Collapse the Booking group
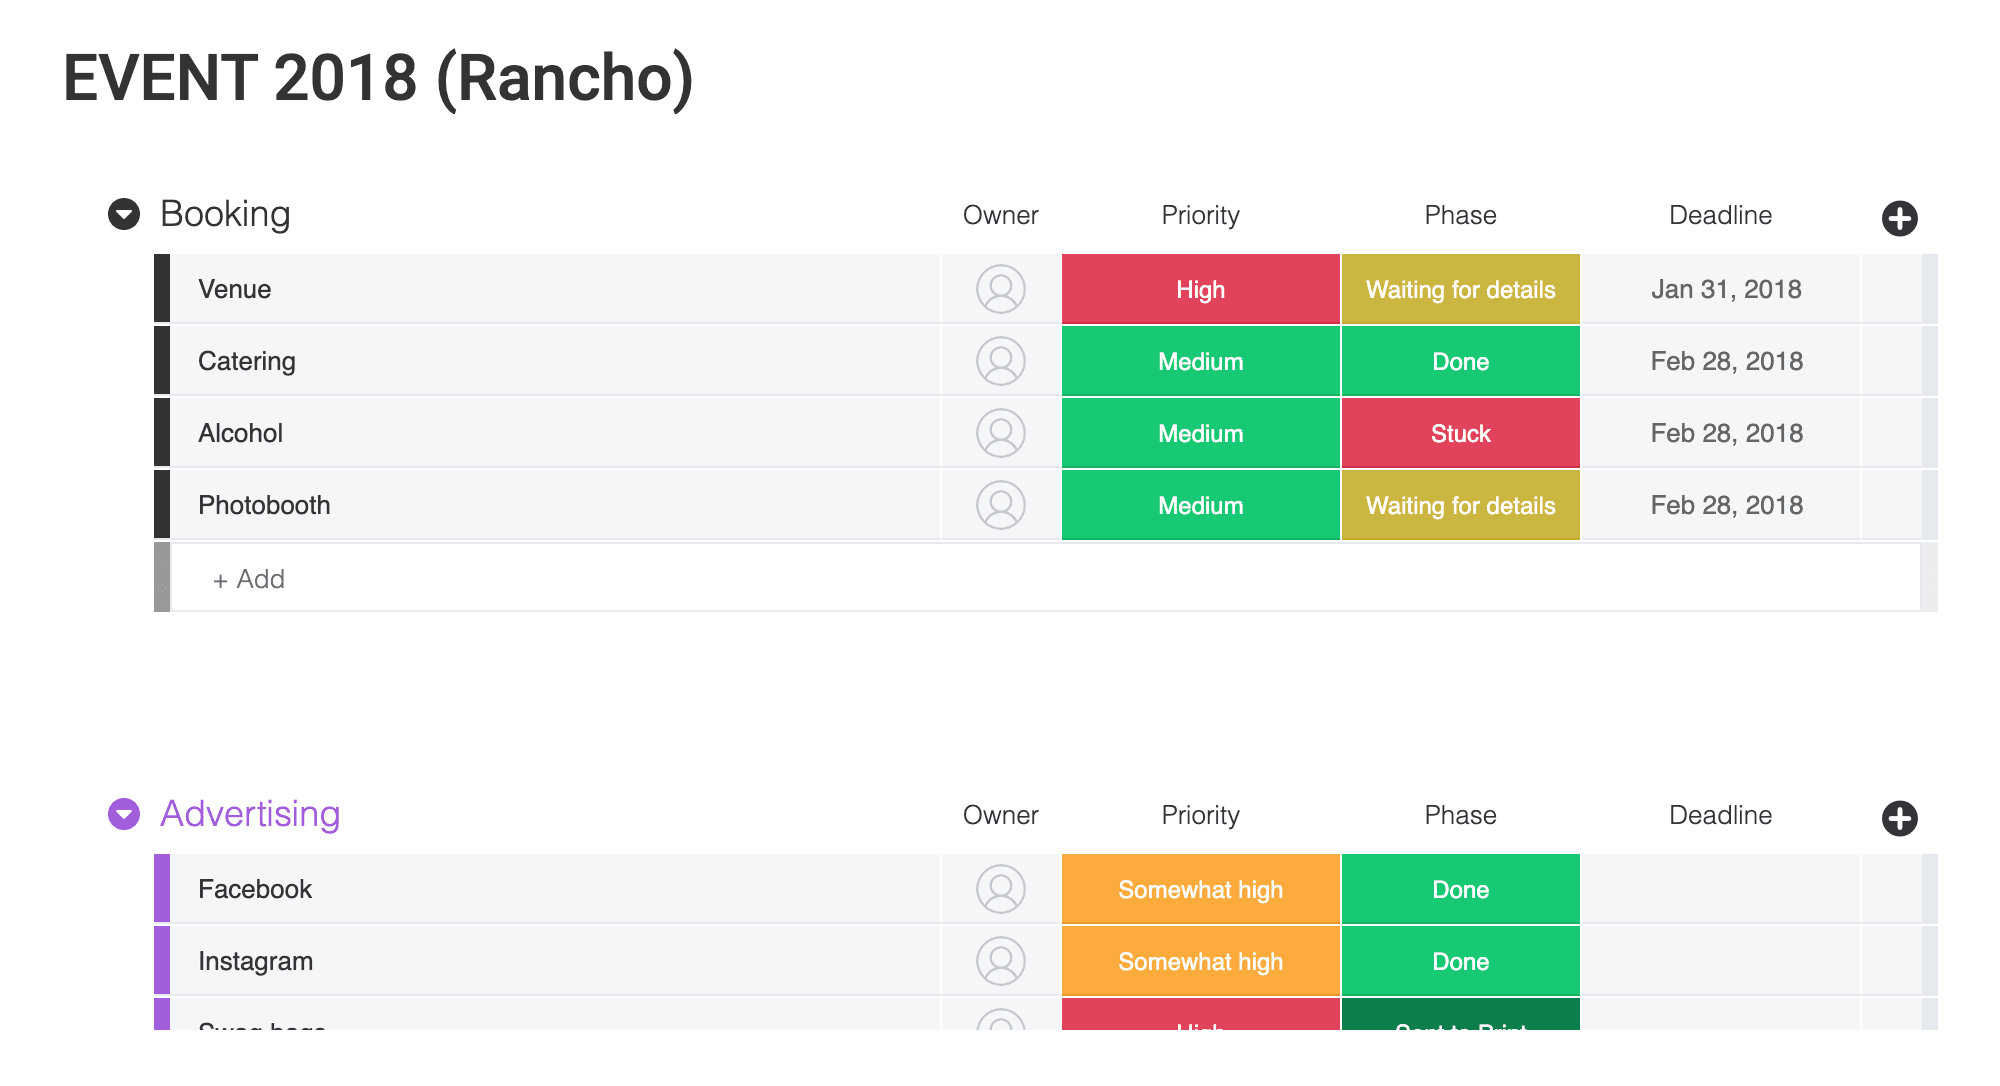Viewport: 2000px width, 1086px height. coord(124,214)
